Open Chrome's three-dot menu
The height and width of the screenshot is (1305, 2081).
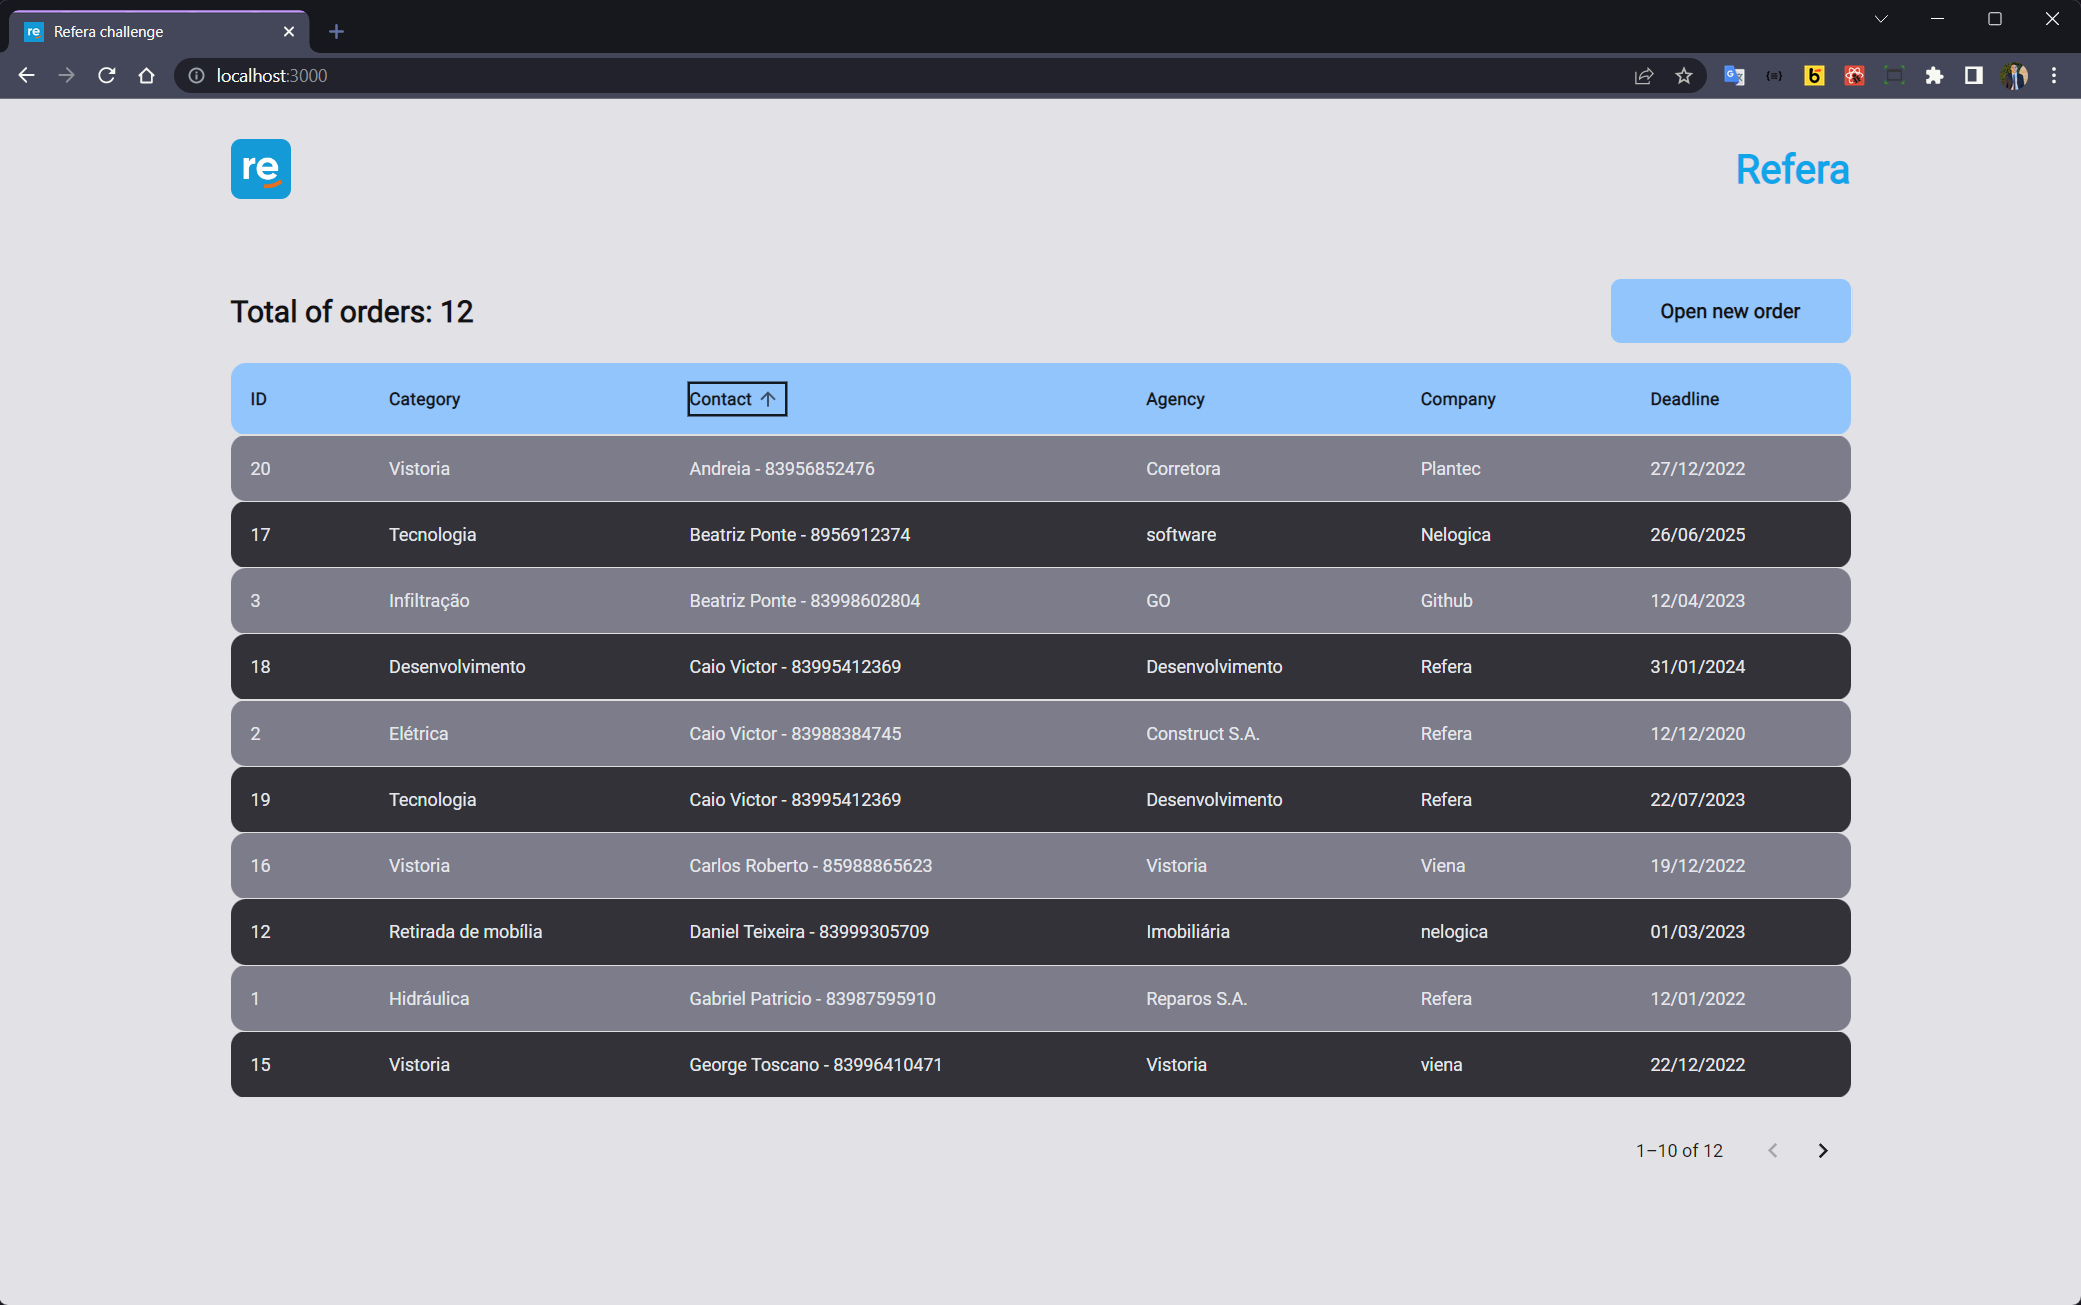coord(2054,76)
